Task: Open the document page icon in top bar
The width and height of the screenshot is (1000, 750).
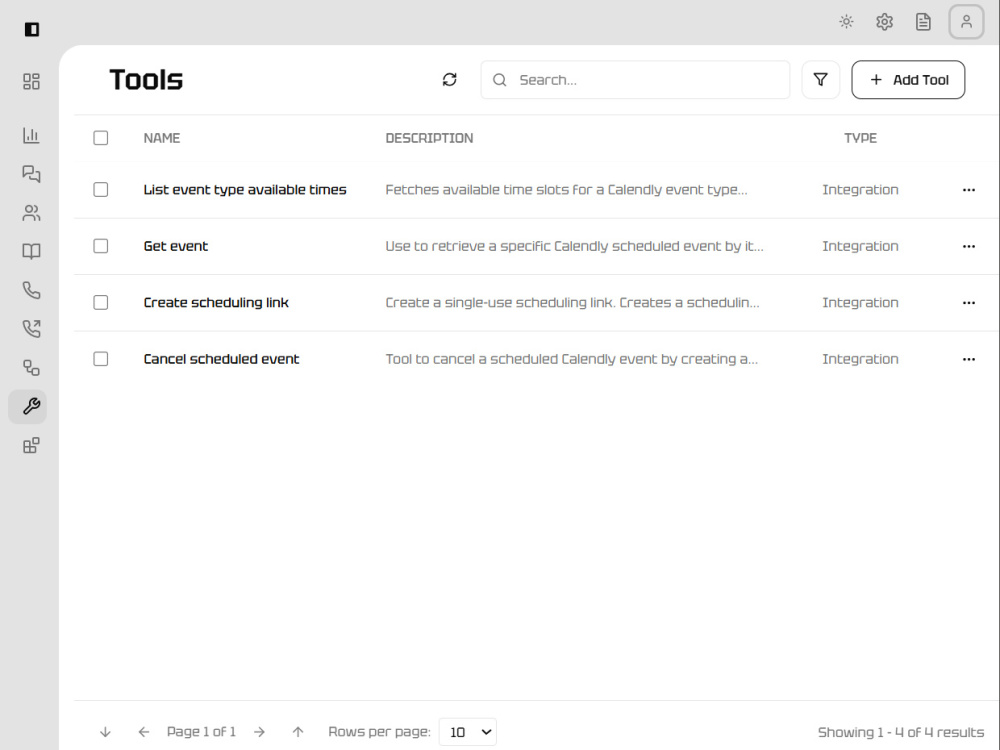Action: (x=923, y=22)
